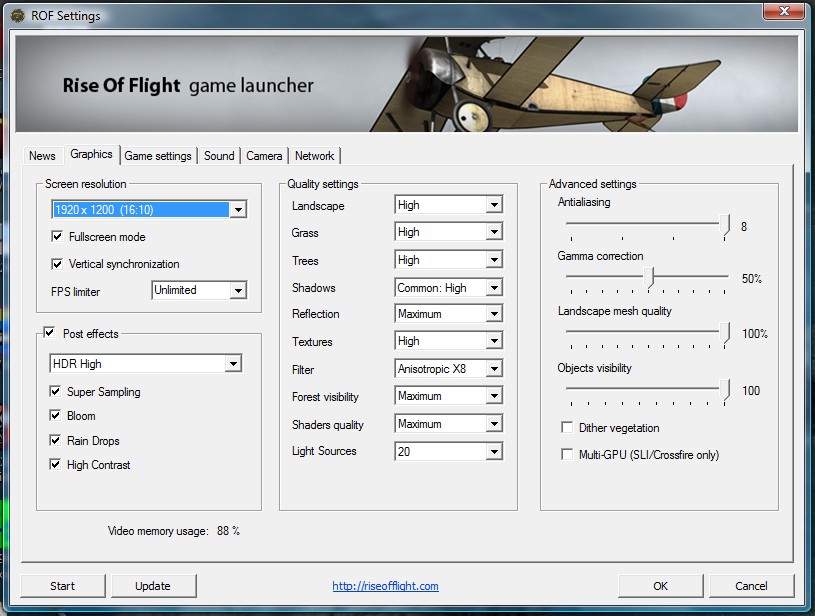Expand the FPS limiter dropdown

point(237,291)
